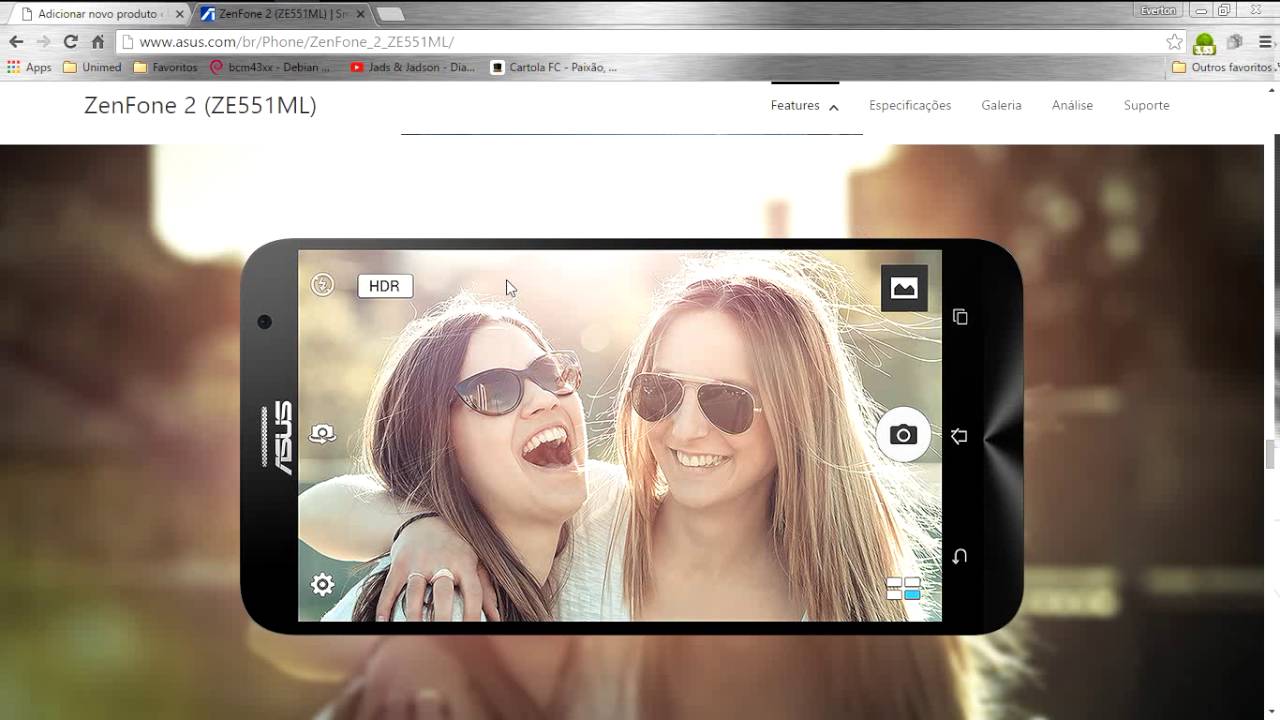The height and width of the screenshot is (720, 1280).
Task: Open the Especificações section
Action: 910,105
